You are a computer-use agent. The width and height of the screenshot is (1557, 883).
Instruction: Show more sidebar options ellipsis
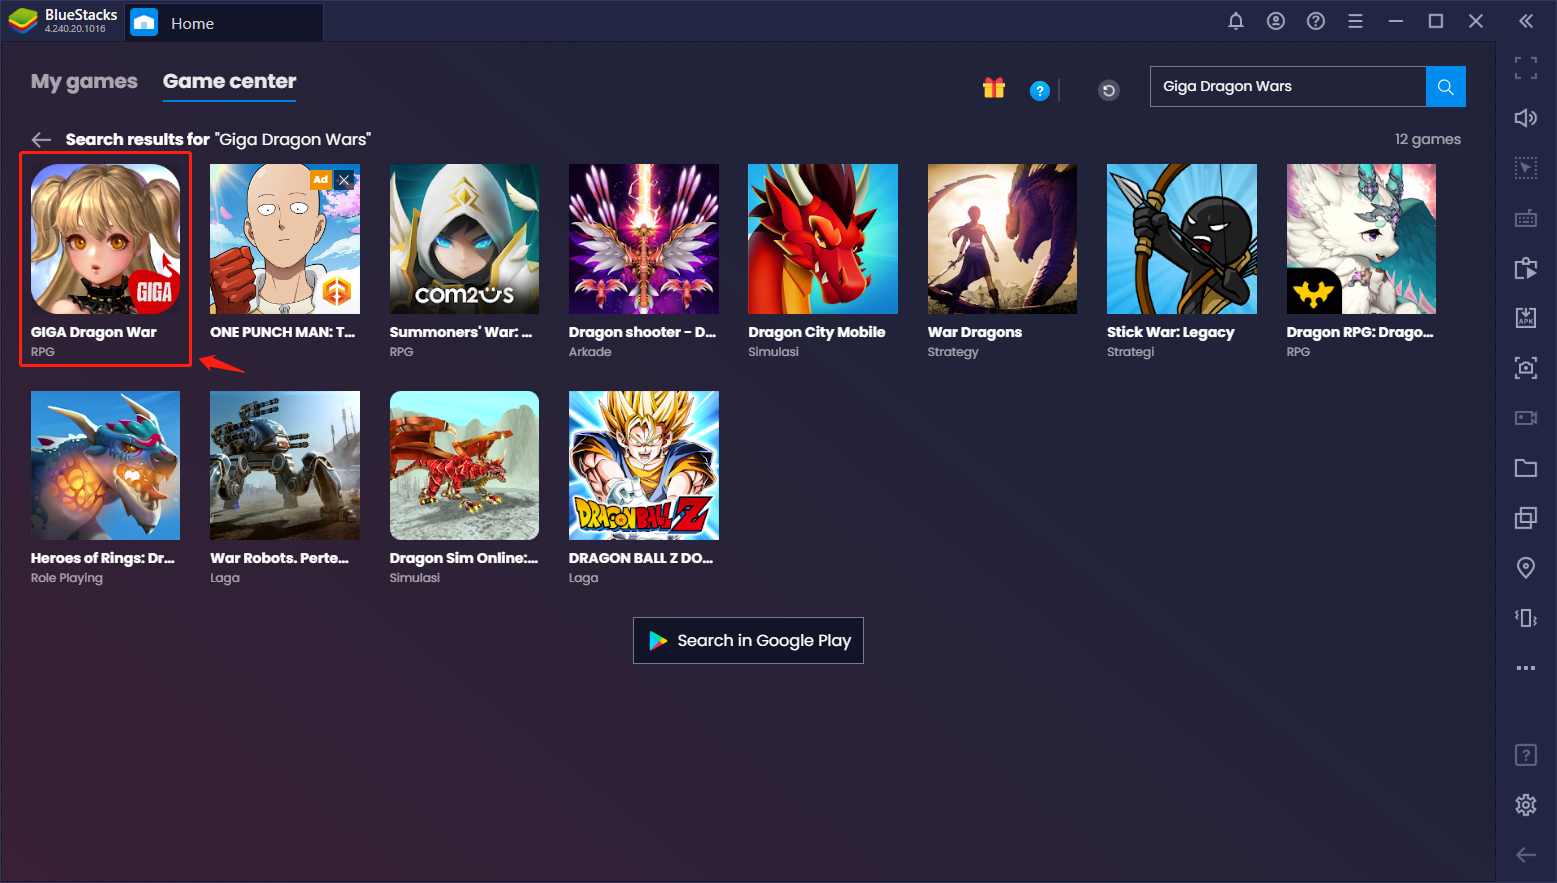point(1526,668)
